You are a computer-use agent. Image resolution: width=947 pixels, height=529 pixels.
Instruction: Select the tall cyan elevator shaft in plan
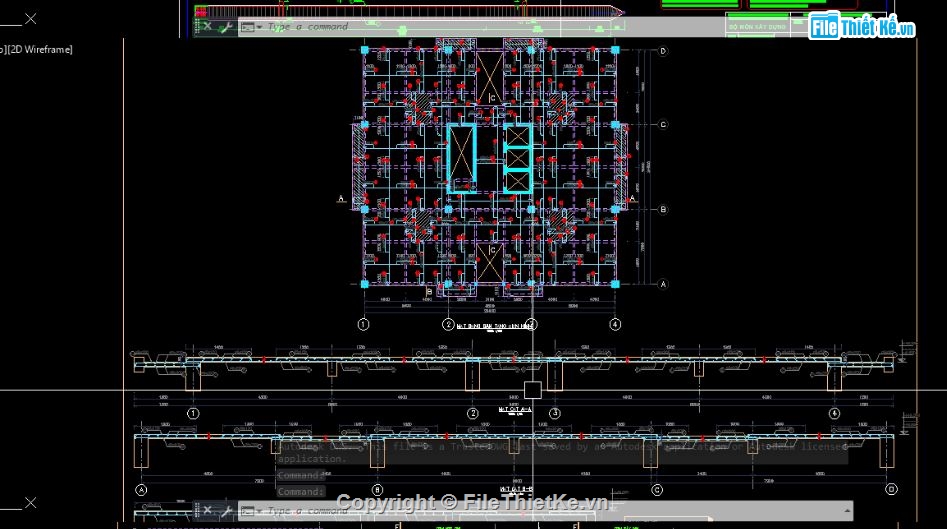click(461, 159)
